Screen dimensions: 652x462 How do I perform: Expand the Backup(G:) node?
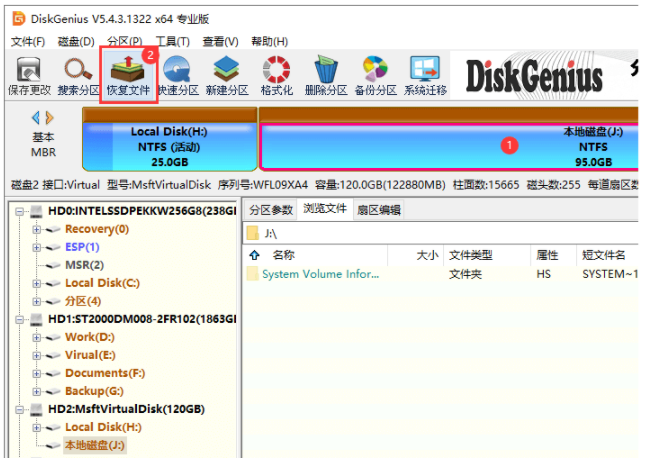click(x=37, y=391)
